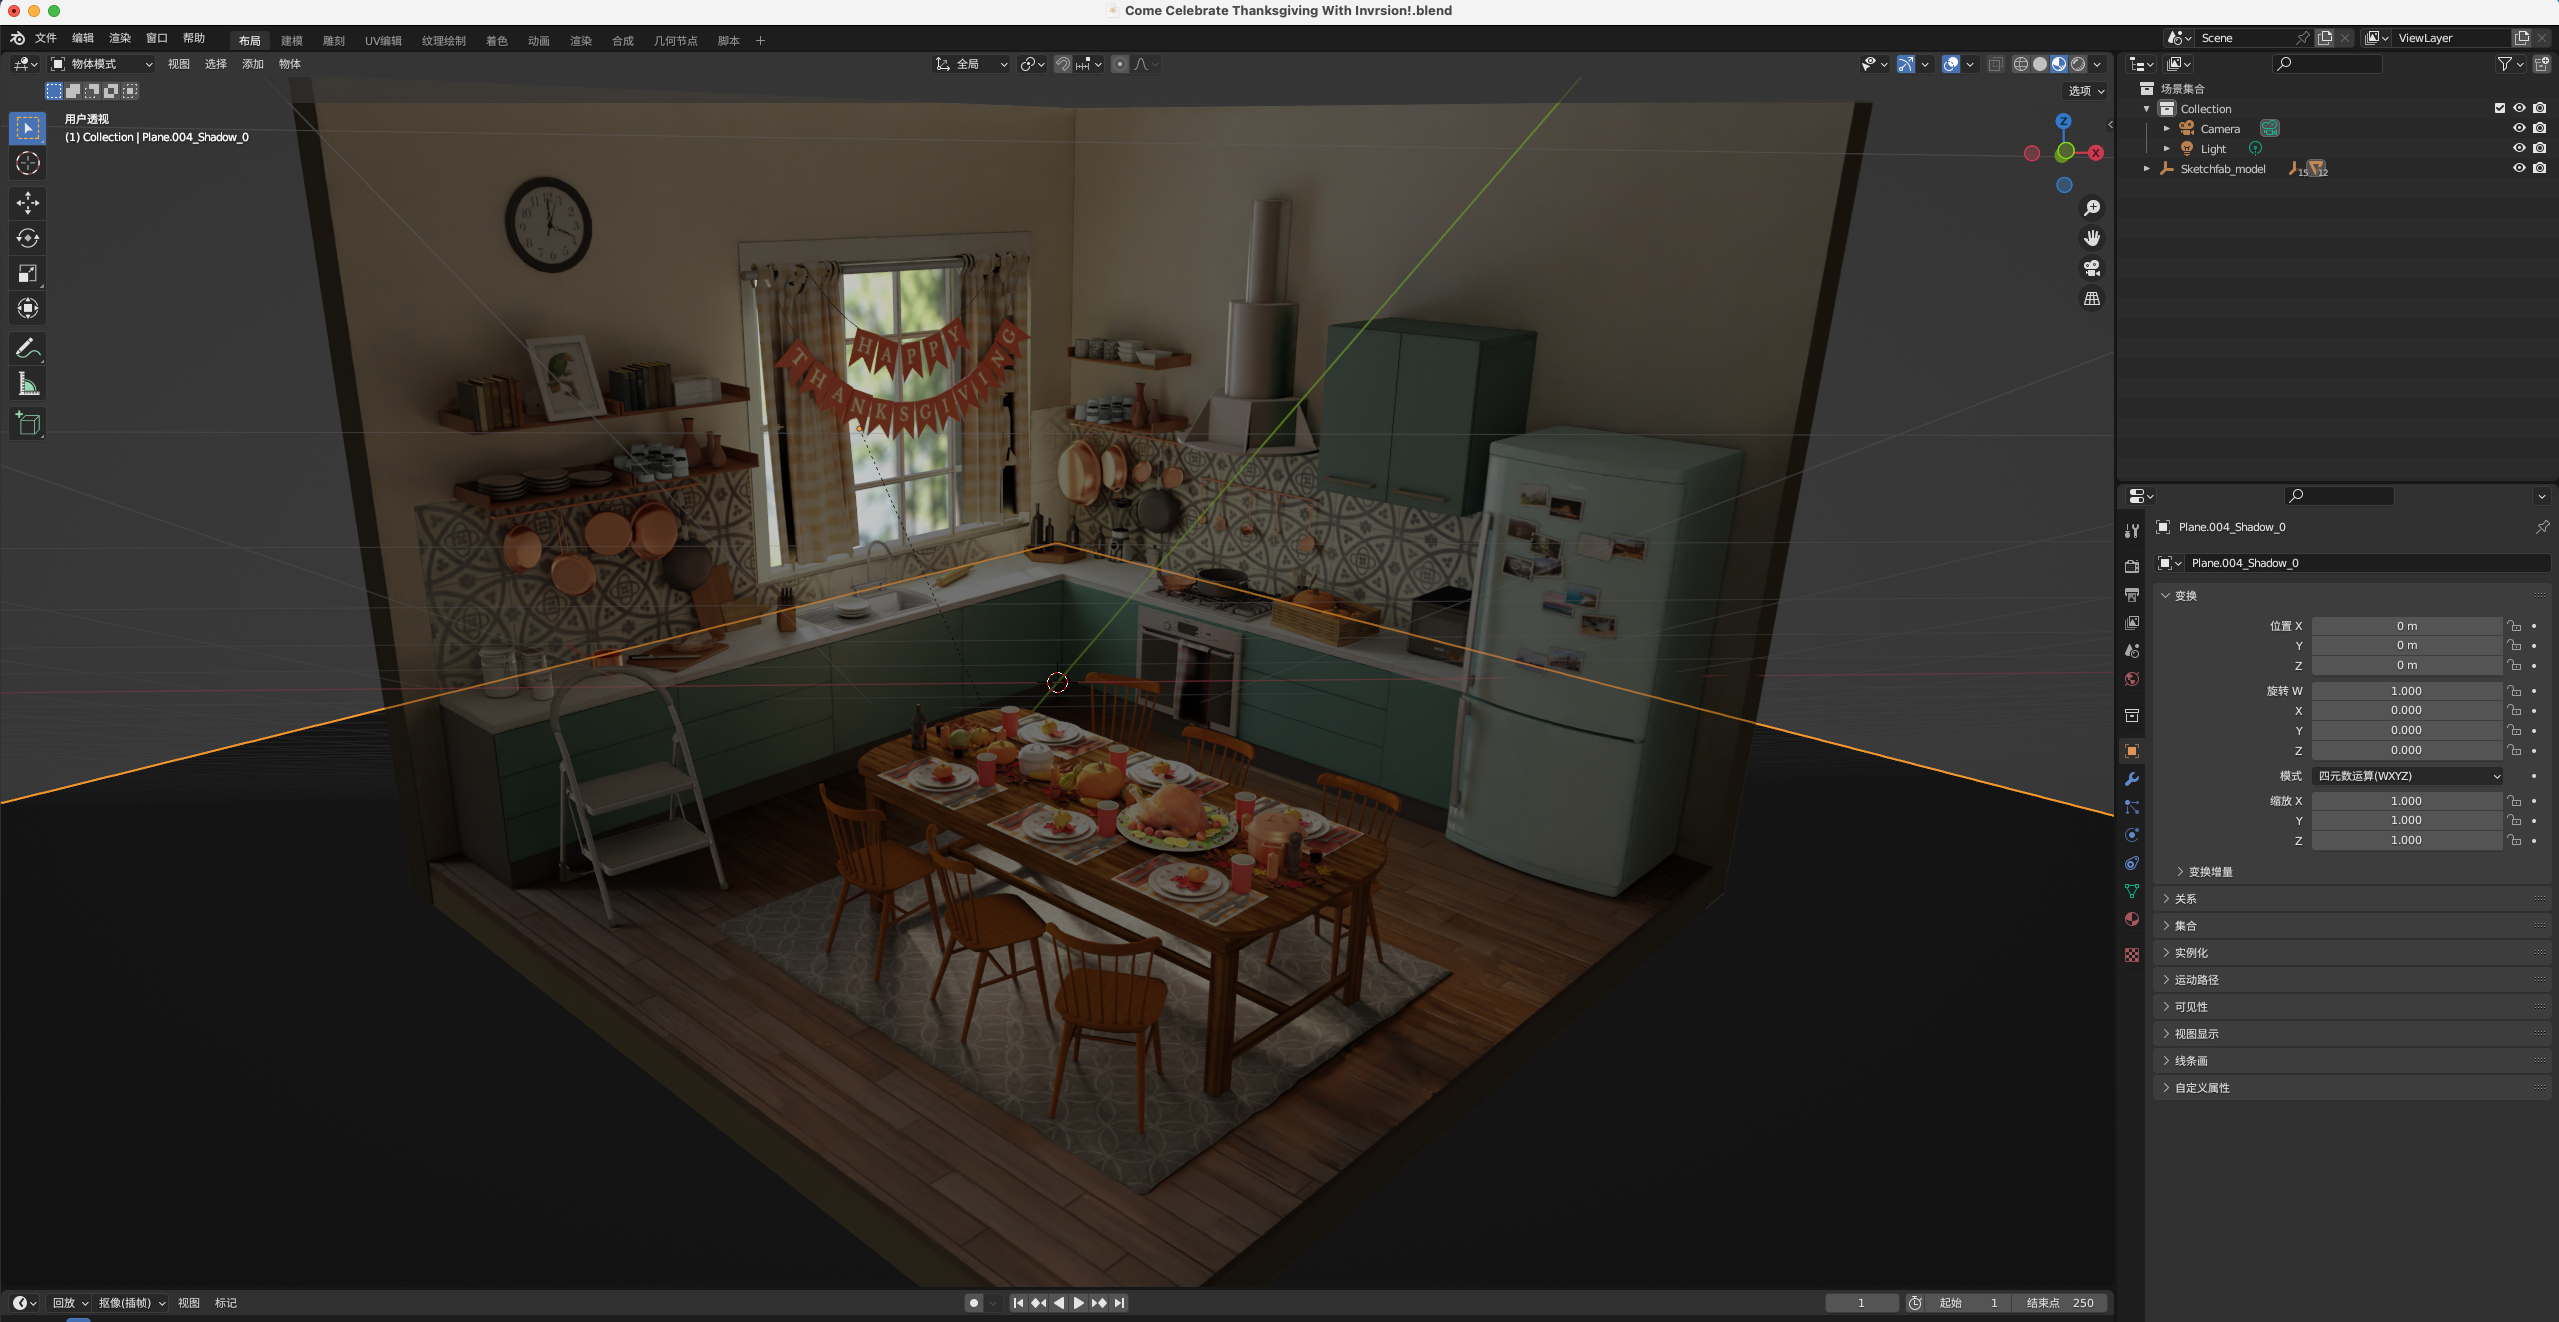Screen dimensions: 2559x1322
Task: Open rotation mode dropdown 四元数运算(WXYZ)
Action: click(x=2407, y=776)
